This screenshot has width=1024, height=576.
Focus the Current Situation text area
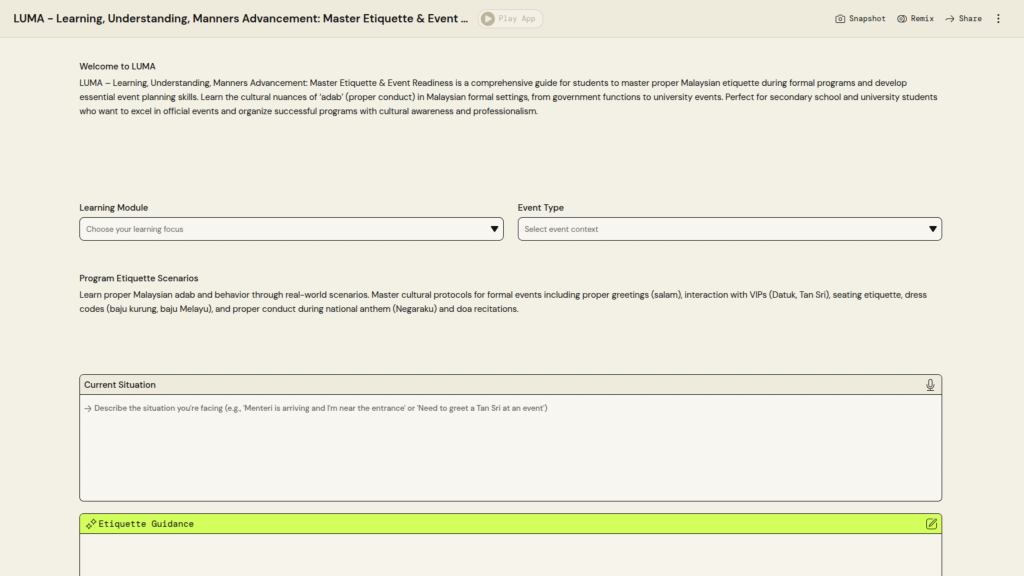click(510, 450)
